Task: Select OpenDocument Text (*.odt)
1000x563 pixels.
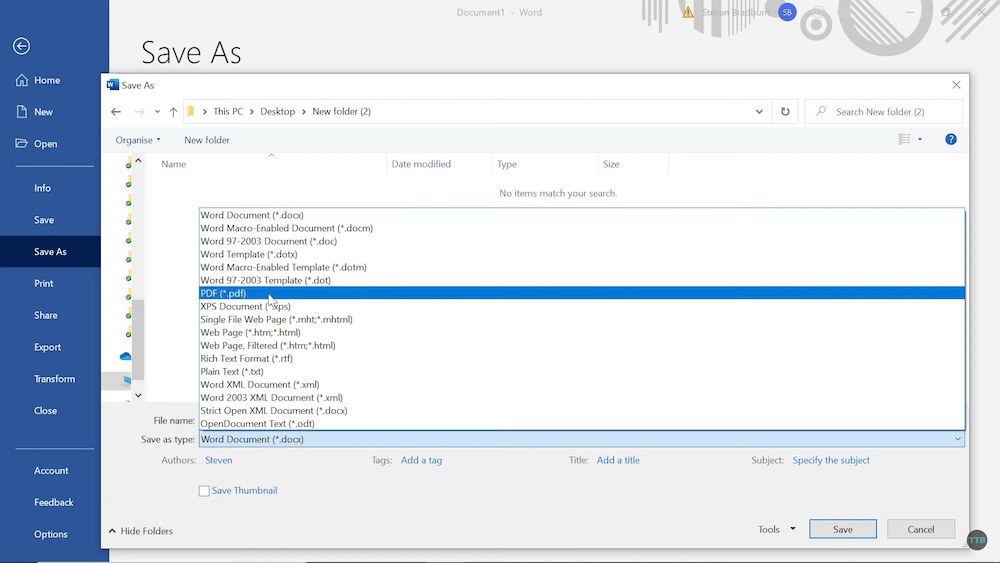Action: coord(582,423)
